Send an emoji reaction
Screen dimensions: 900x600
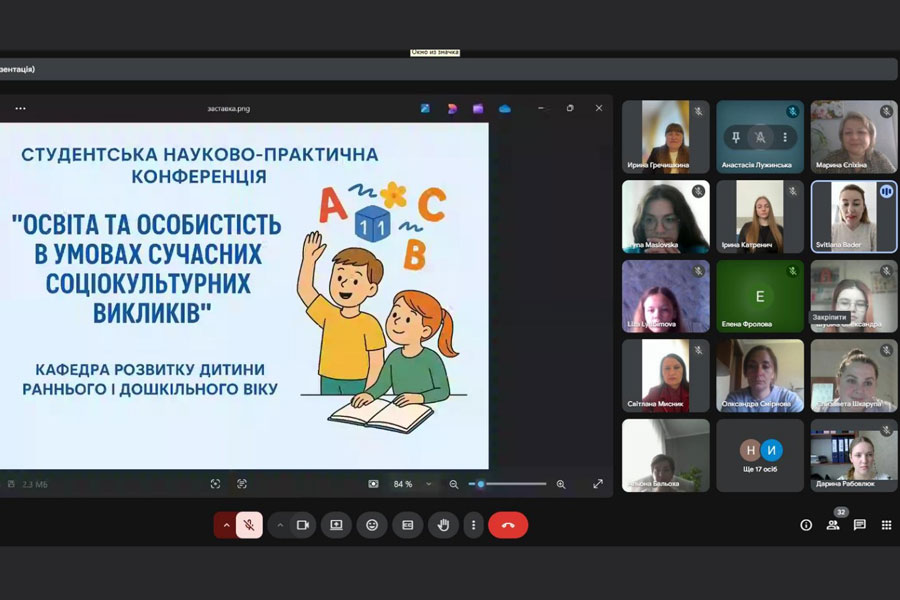click(372, 525)
